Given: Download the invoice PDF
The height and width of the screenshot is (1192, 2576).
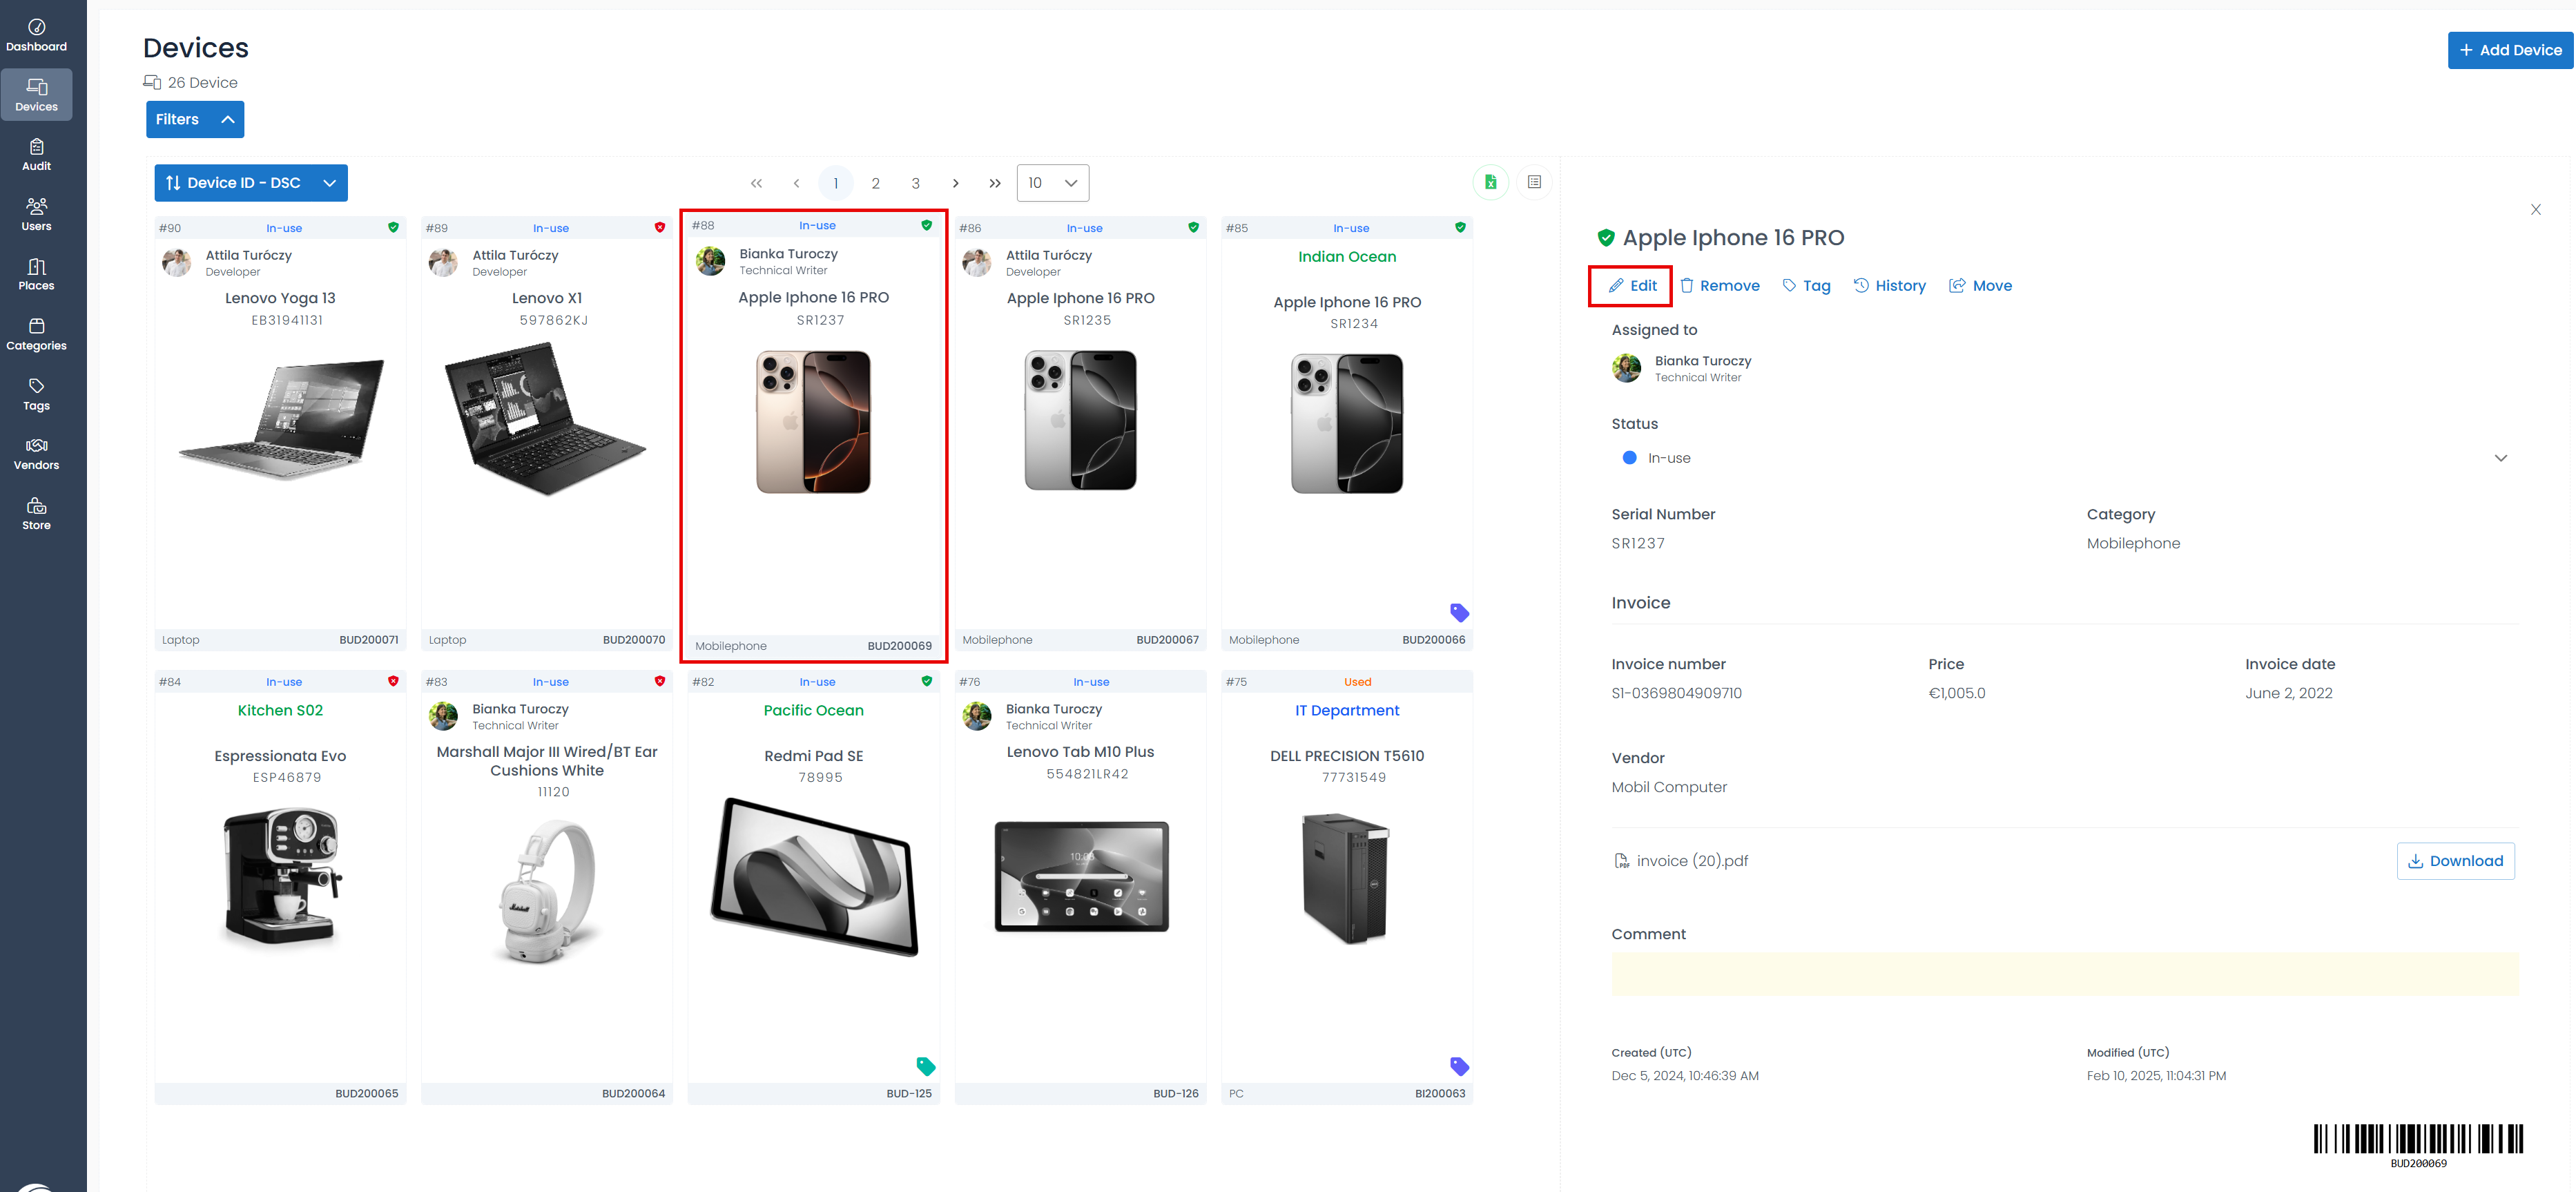Looking at the screenshot, I should click(2455, 861).
